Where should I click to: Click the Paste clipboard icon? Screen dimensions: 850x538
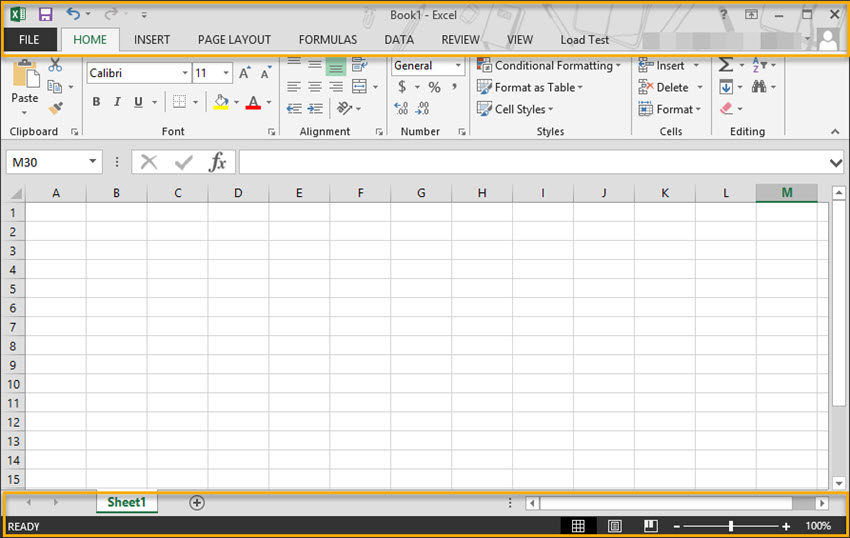click(25, 74)
